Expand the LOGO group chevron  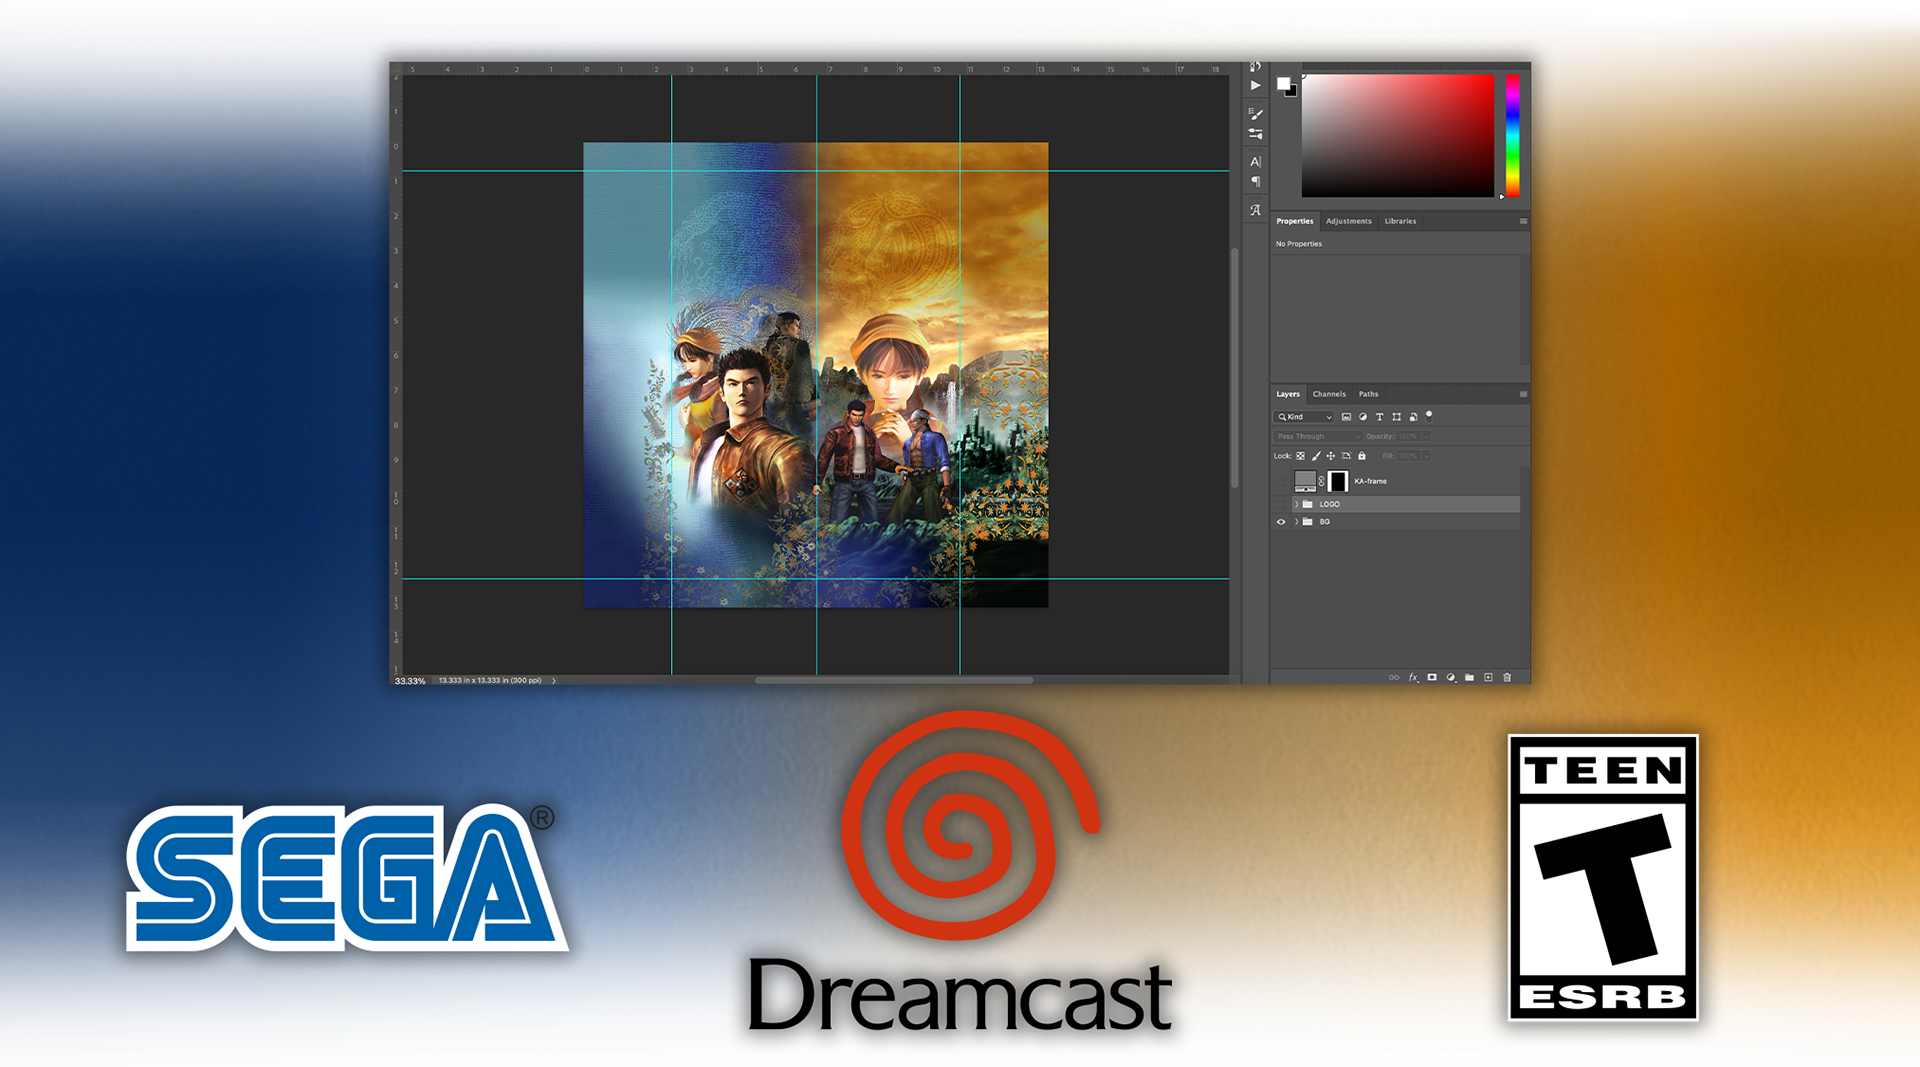pos(1297,504)
